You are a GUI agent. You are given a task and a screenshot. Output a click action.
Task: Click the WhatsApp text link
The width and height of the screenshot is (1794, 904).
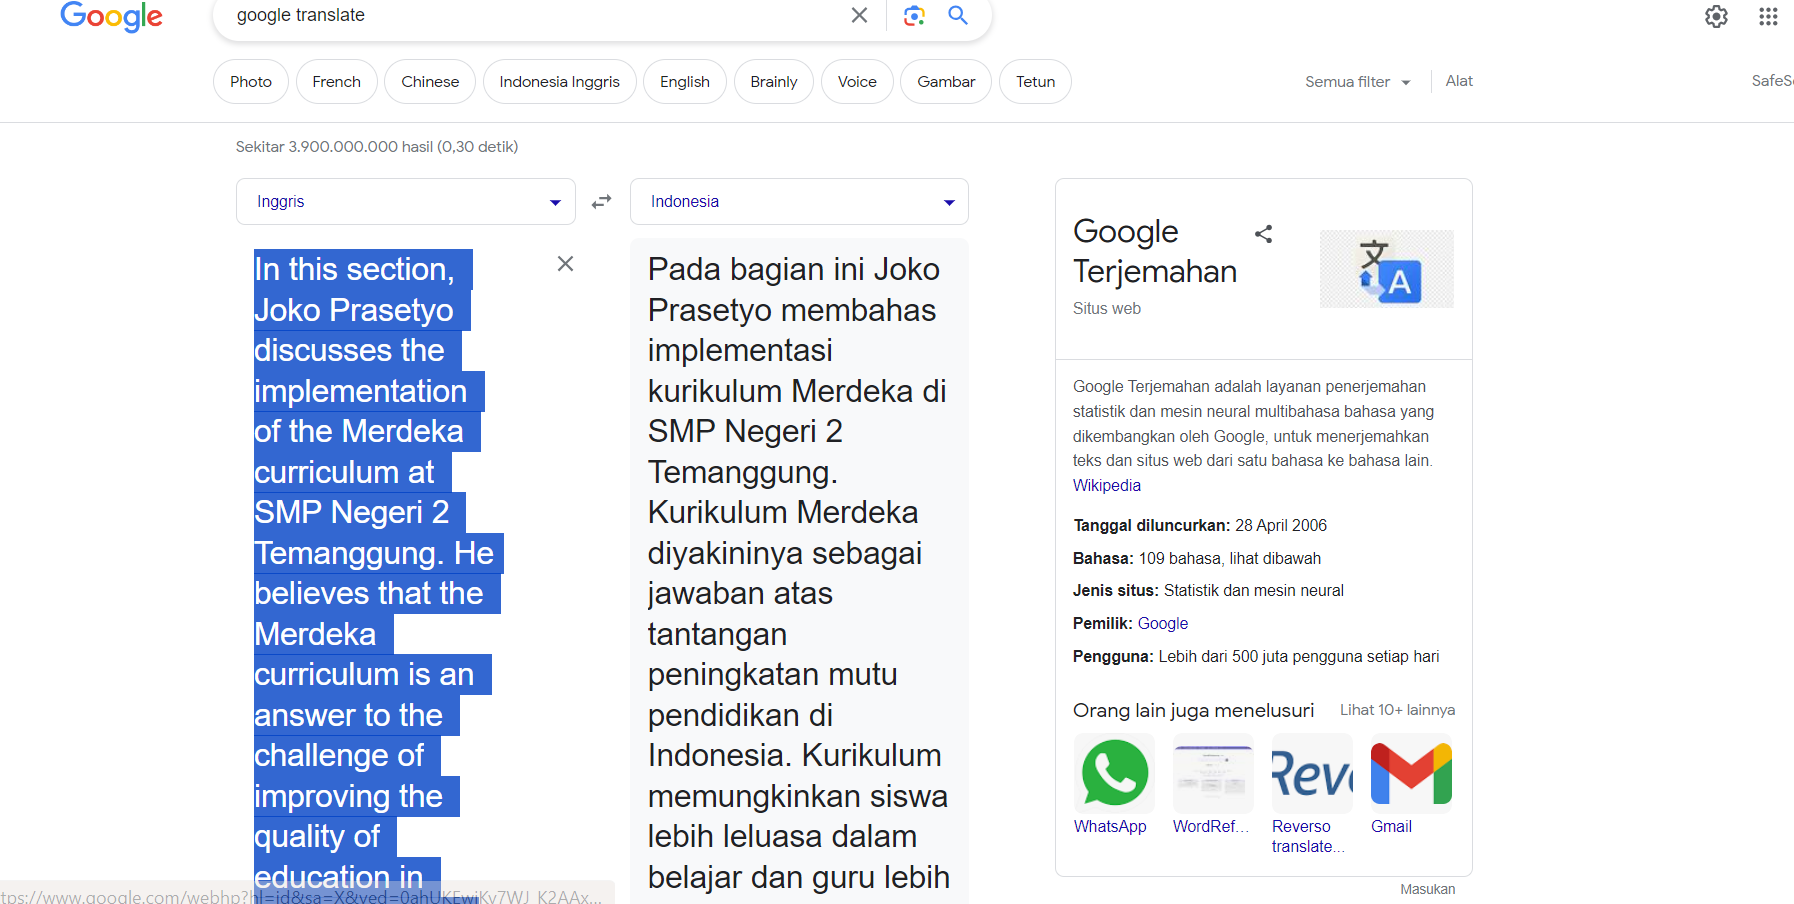point(1110,826)
